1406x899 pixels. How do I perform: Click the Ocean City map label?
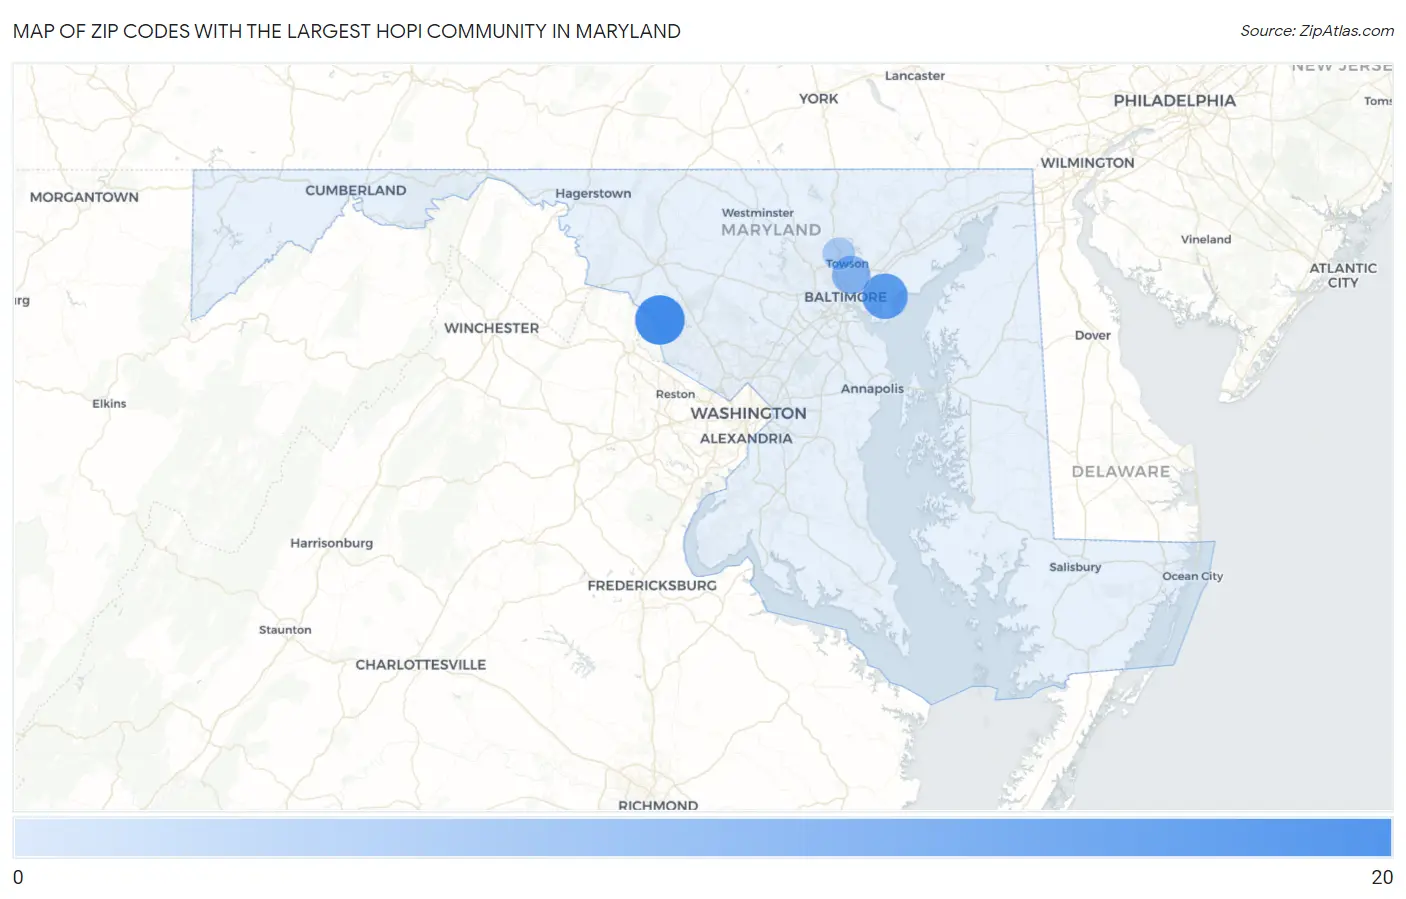coord(1192,576)
